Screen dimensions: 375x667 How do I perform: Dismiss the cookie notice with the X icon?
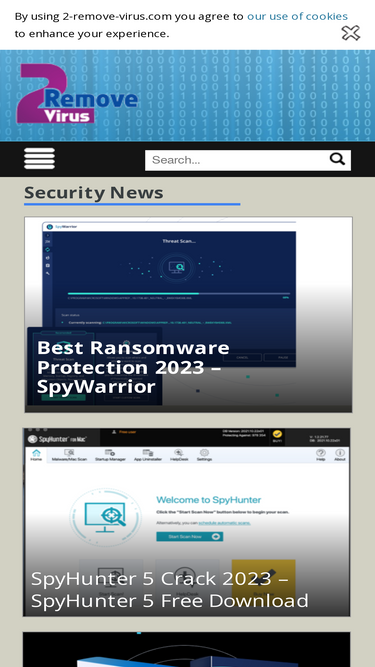(351, 33)
